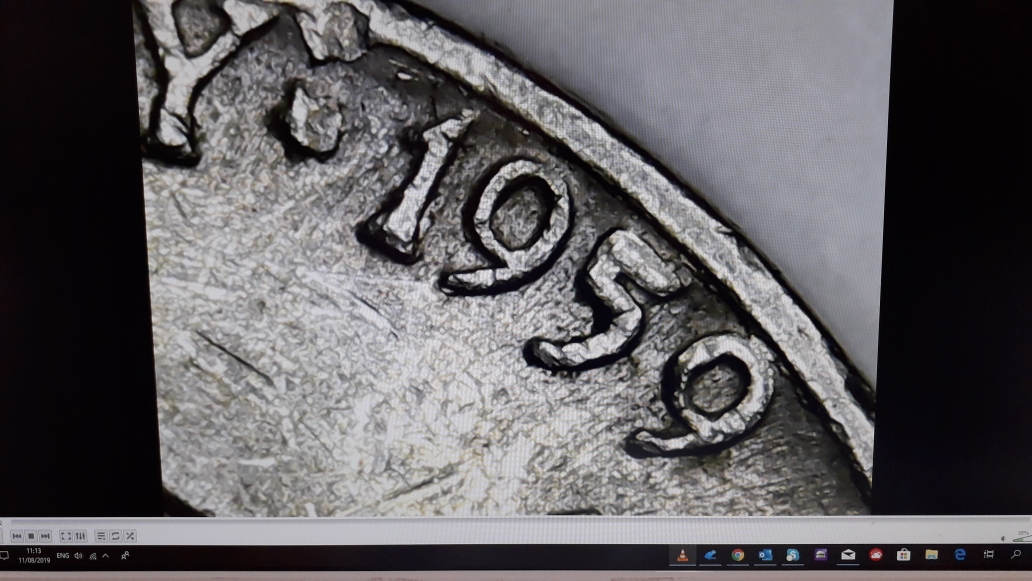Open File Explorer folder icon

[931, 555]
